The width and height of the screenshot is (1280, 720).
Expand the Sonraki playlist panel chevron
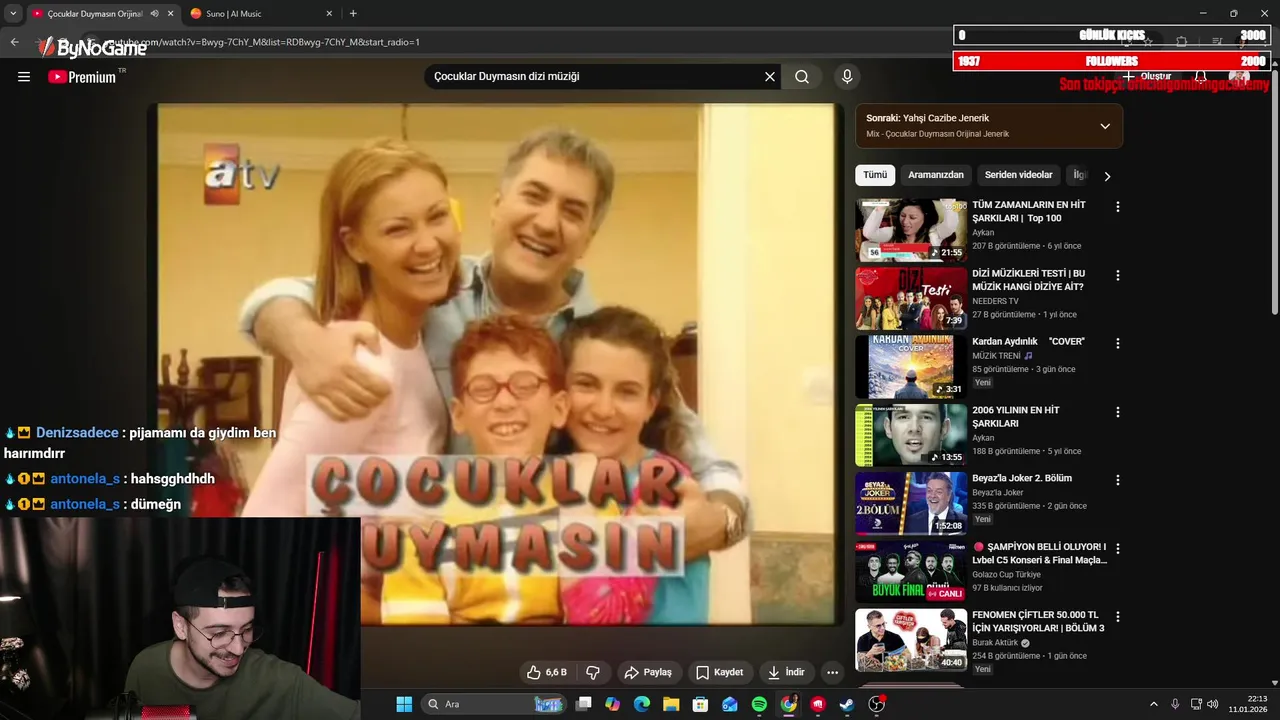coord(1105,126)
